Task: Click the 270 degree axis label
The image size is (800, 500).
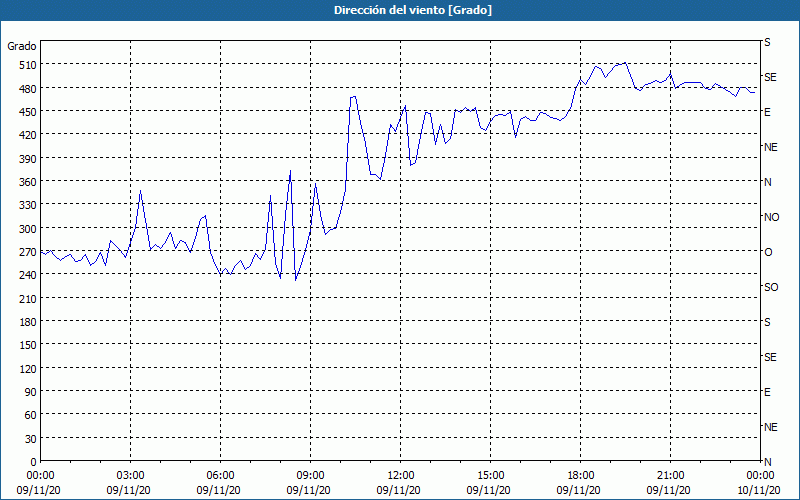Action: (x=29, y=252)
